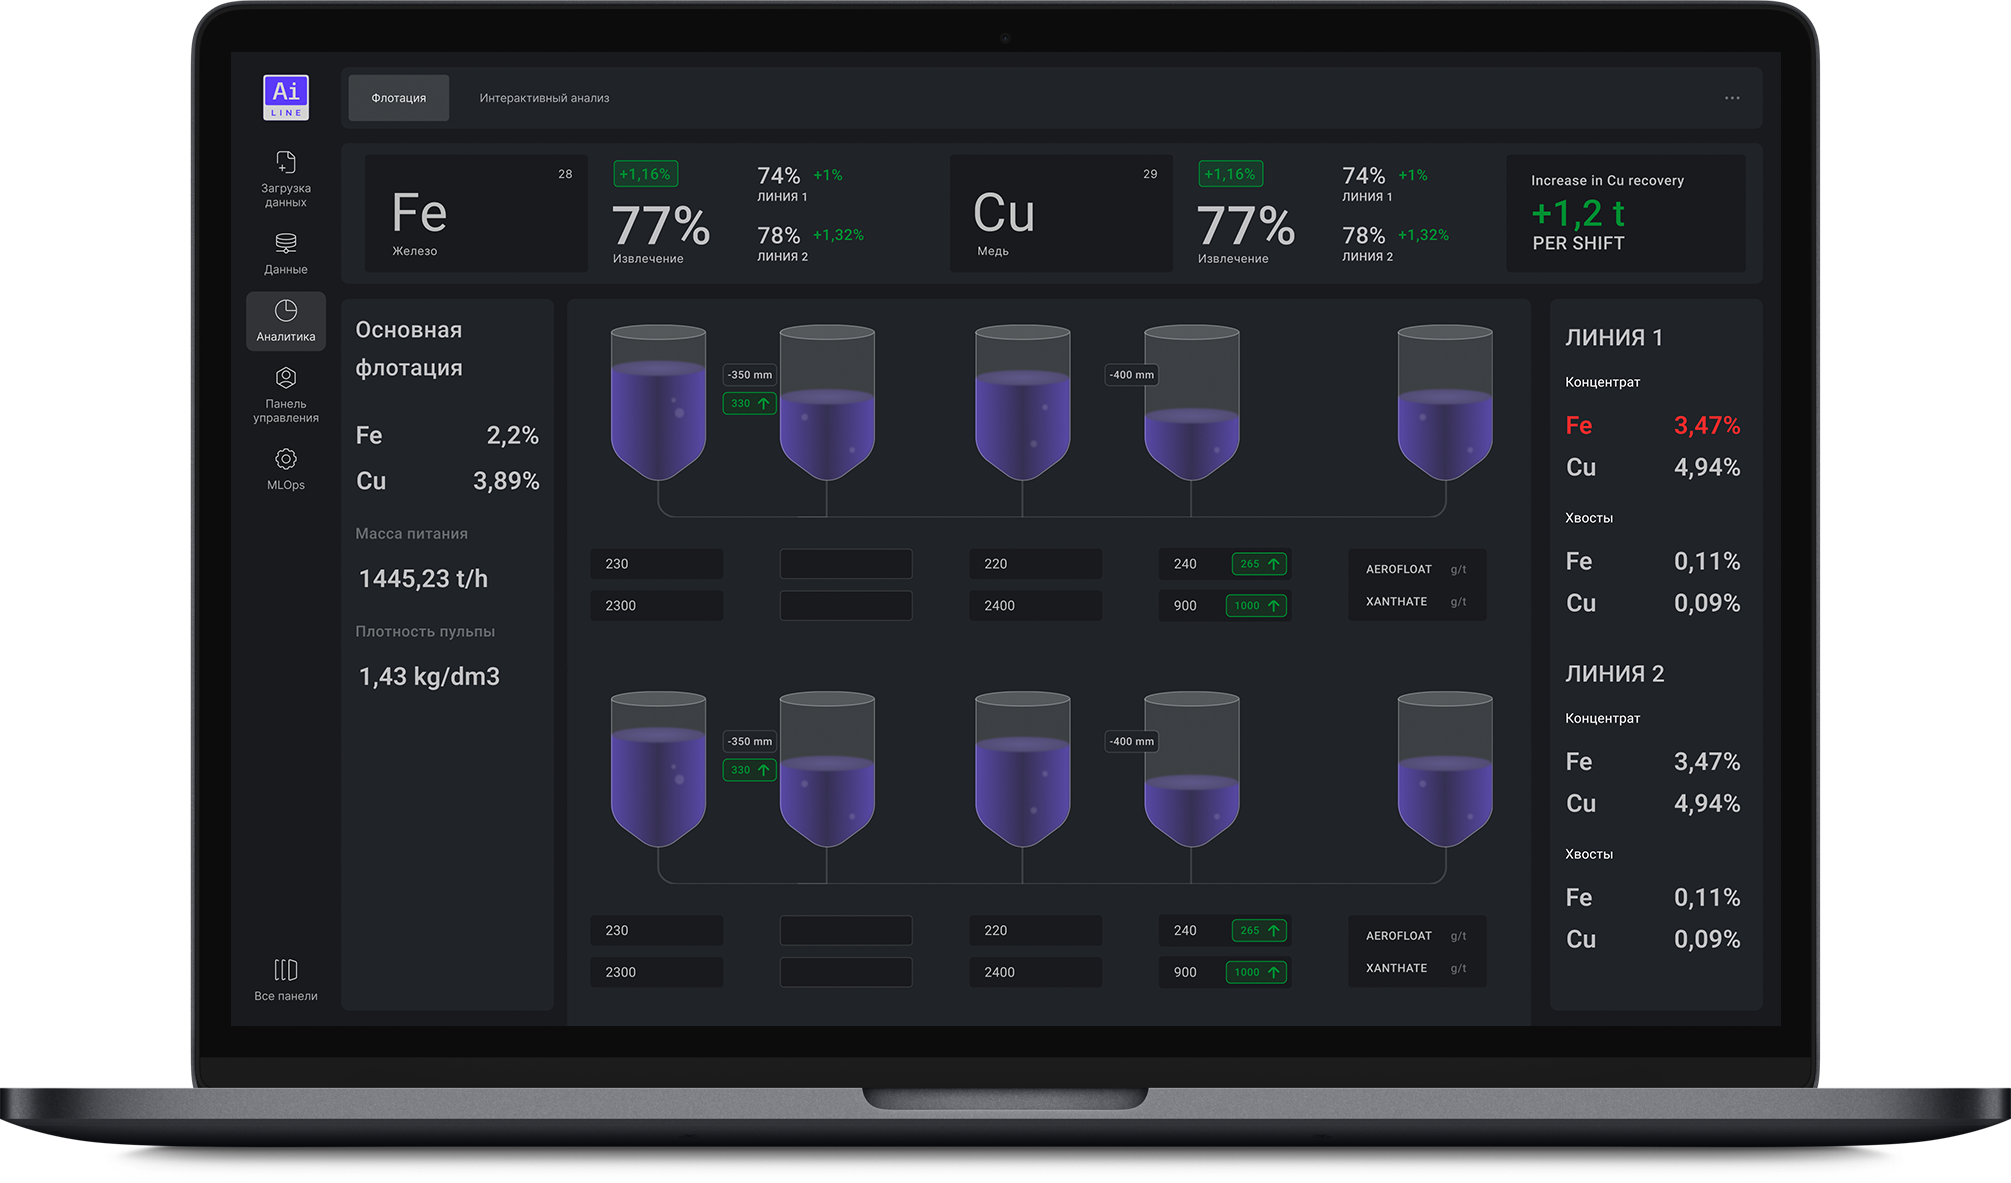Viewport: 2011px width, 1183px height.
Task: Click the green 330 level recommendation in line 1
Action: [x=749, y=404]
